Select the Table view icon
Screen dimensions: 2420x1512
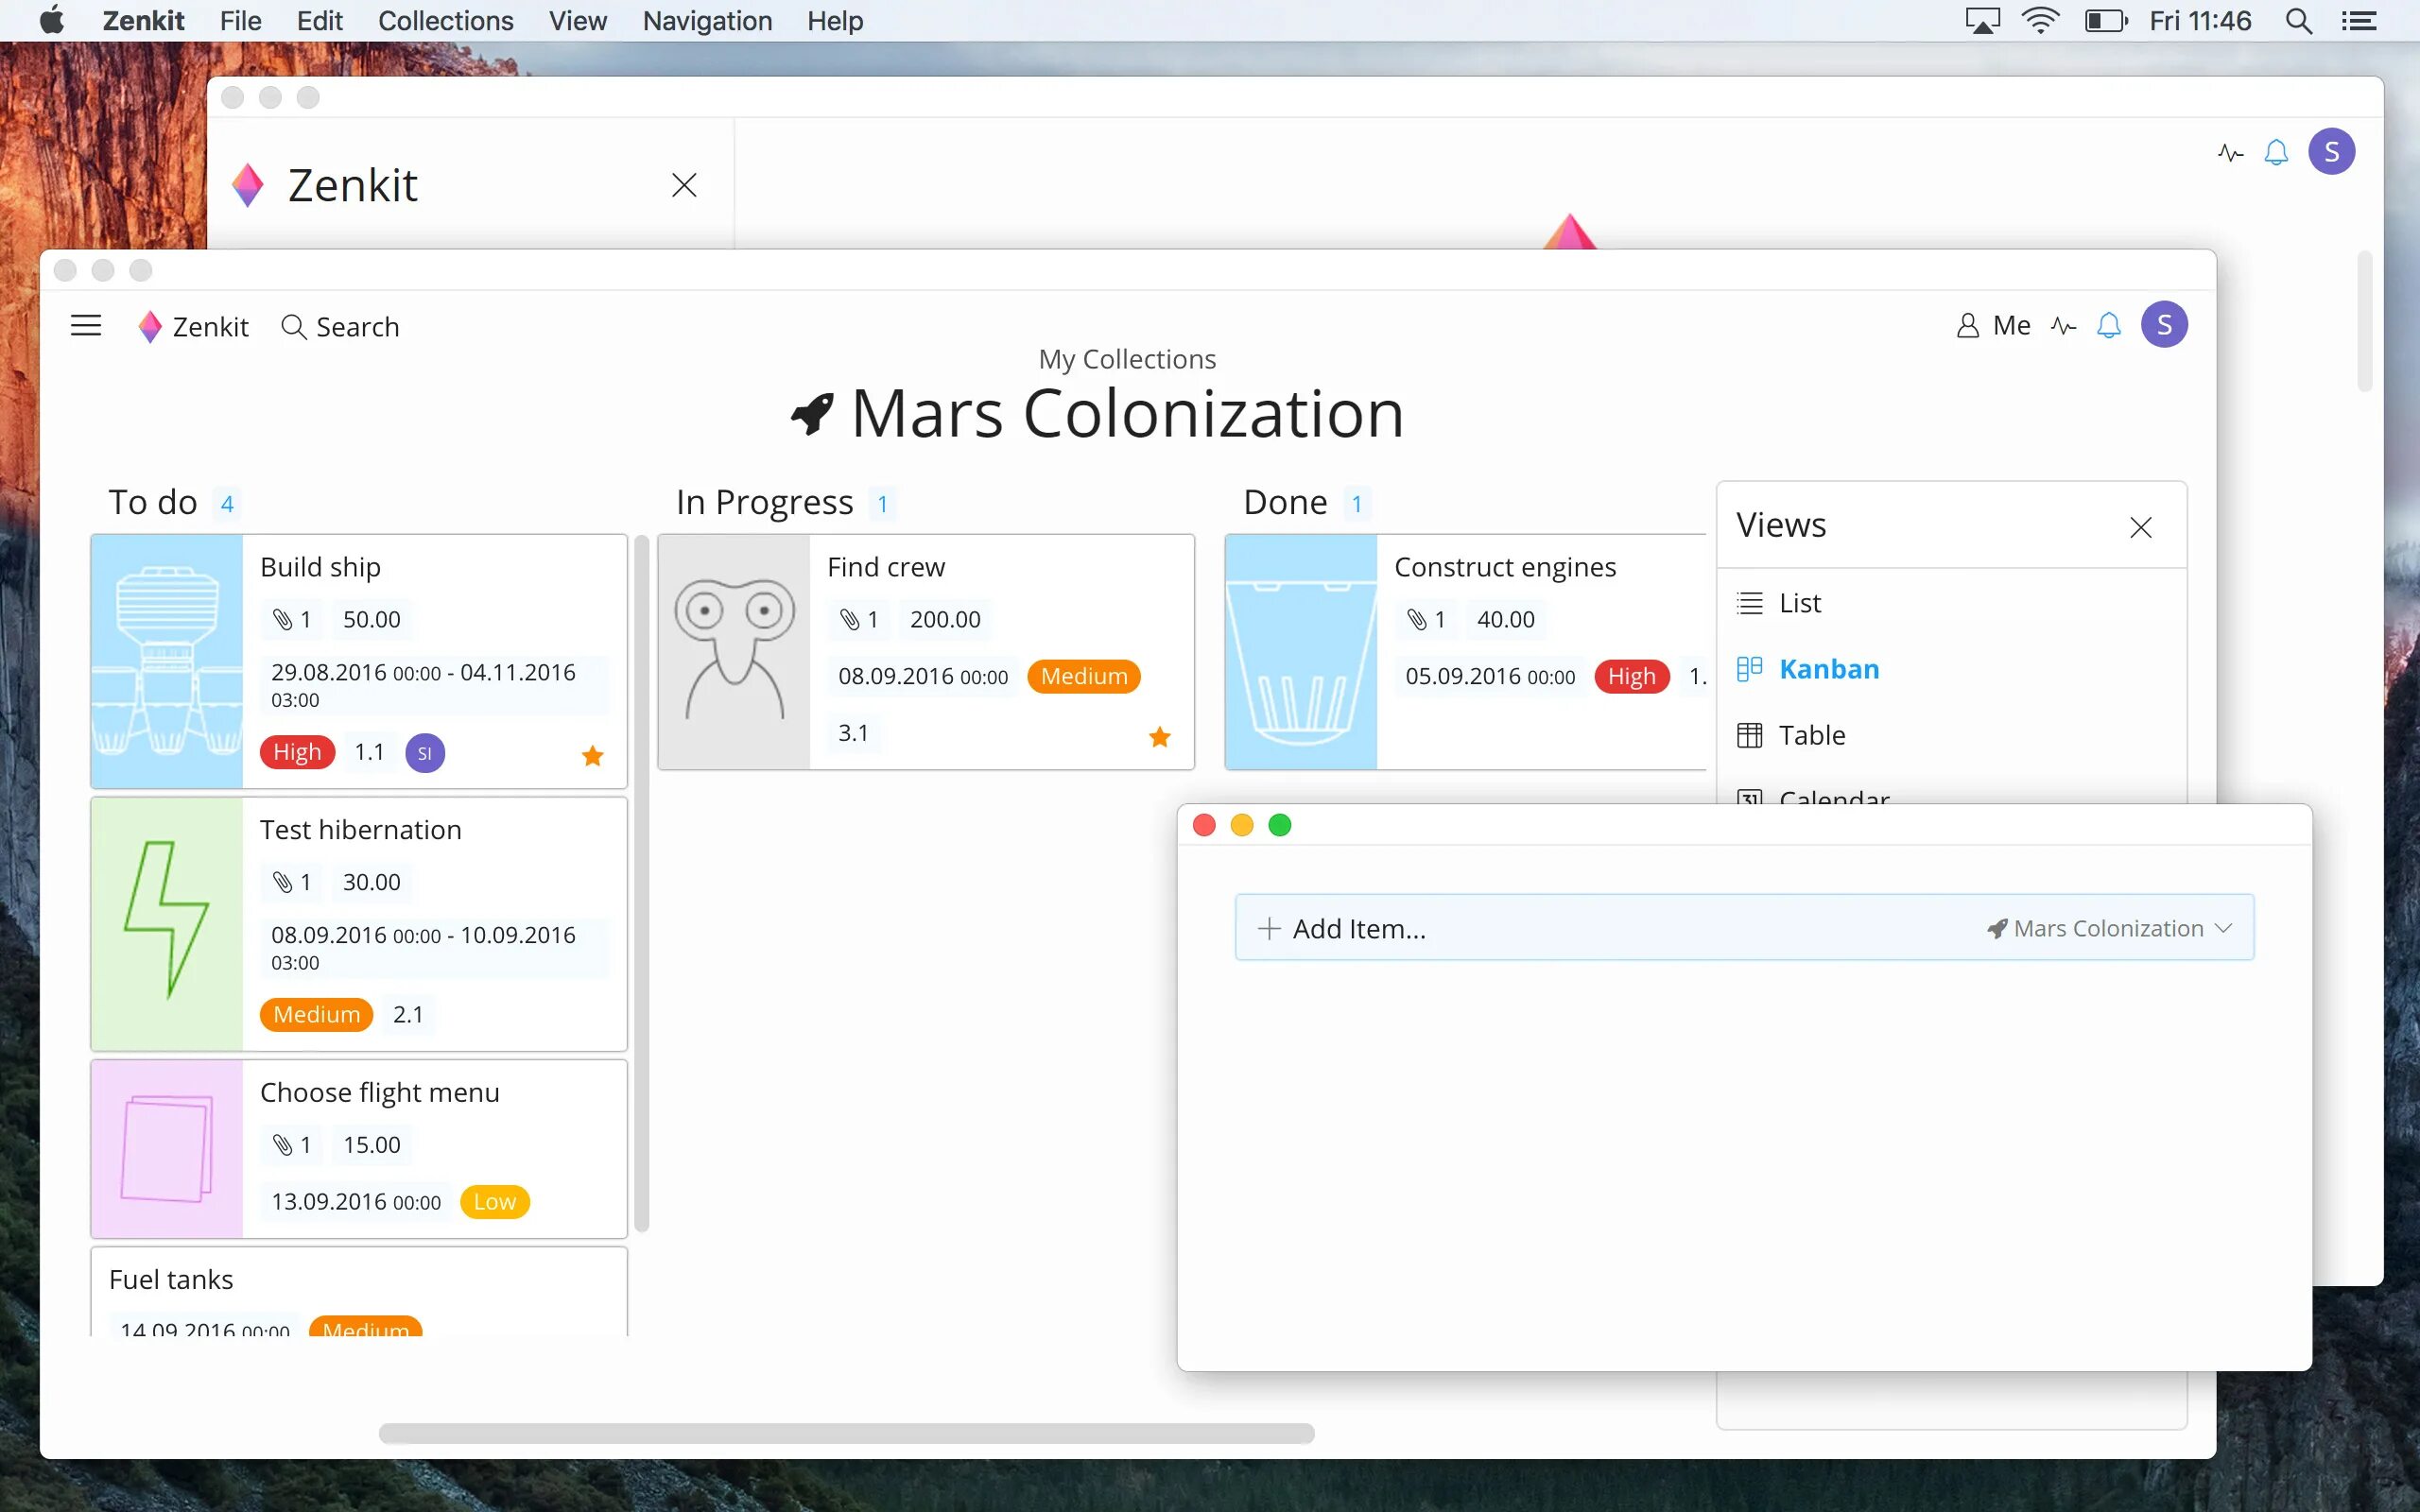coord(1749,735)
